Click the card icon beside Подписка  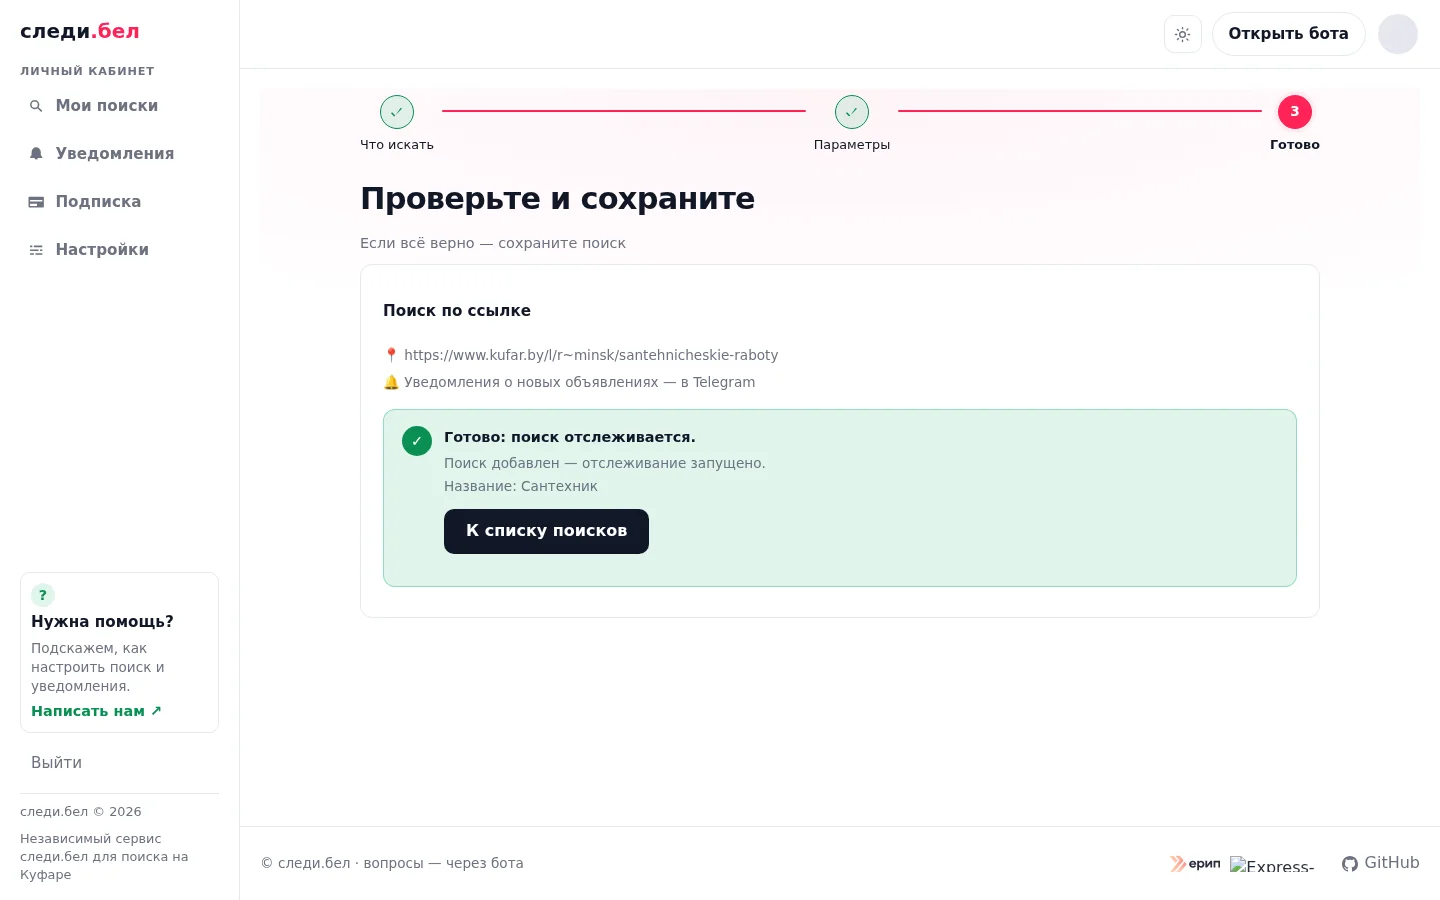tap(36, 202)
